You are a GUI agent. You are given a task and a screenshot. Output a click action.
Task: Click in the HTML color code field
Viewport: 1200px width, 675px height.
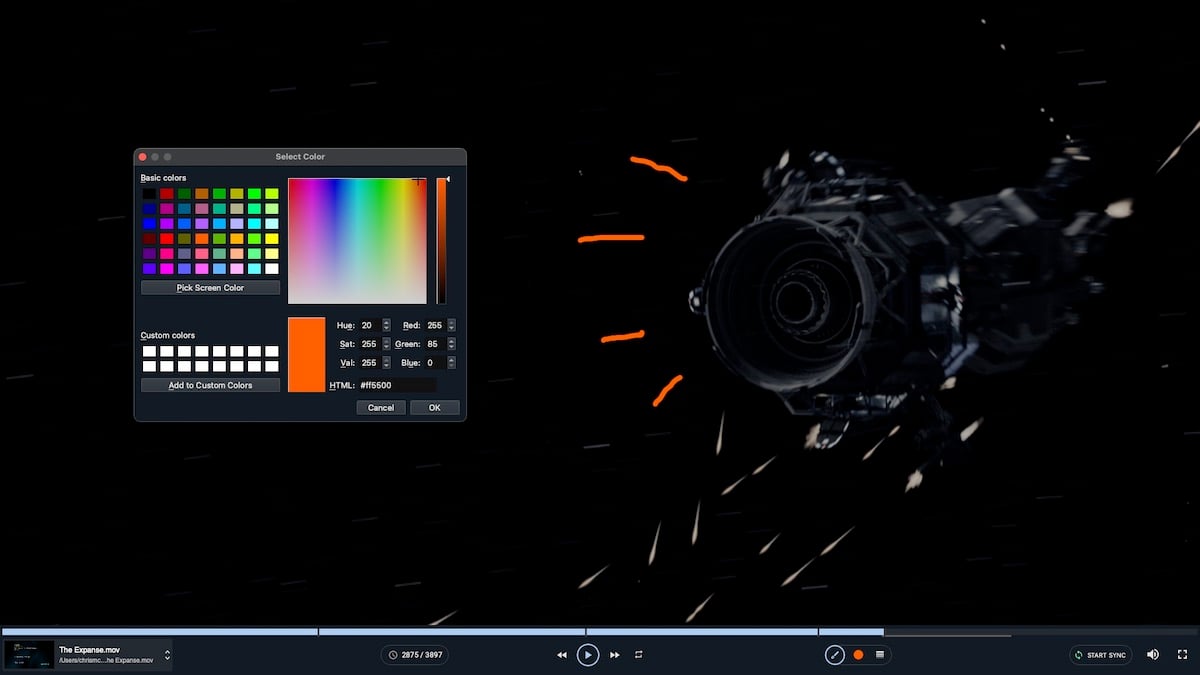click(397, 385)
